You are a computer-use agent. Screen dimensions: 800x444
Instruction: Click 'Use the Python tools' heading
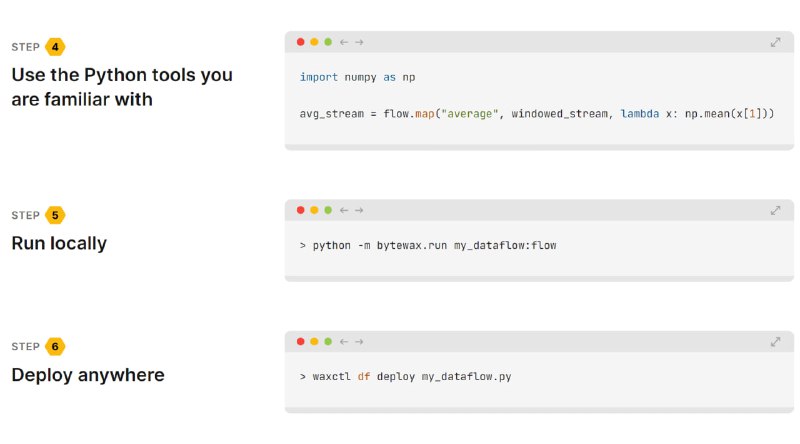coord(122,87)
